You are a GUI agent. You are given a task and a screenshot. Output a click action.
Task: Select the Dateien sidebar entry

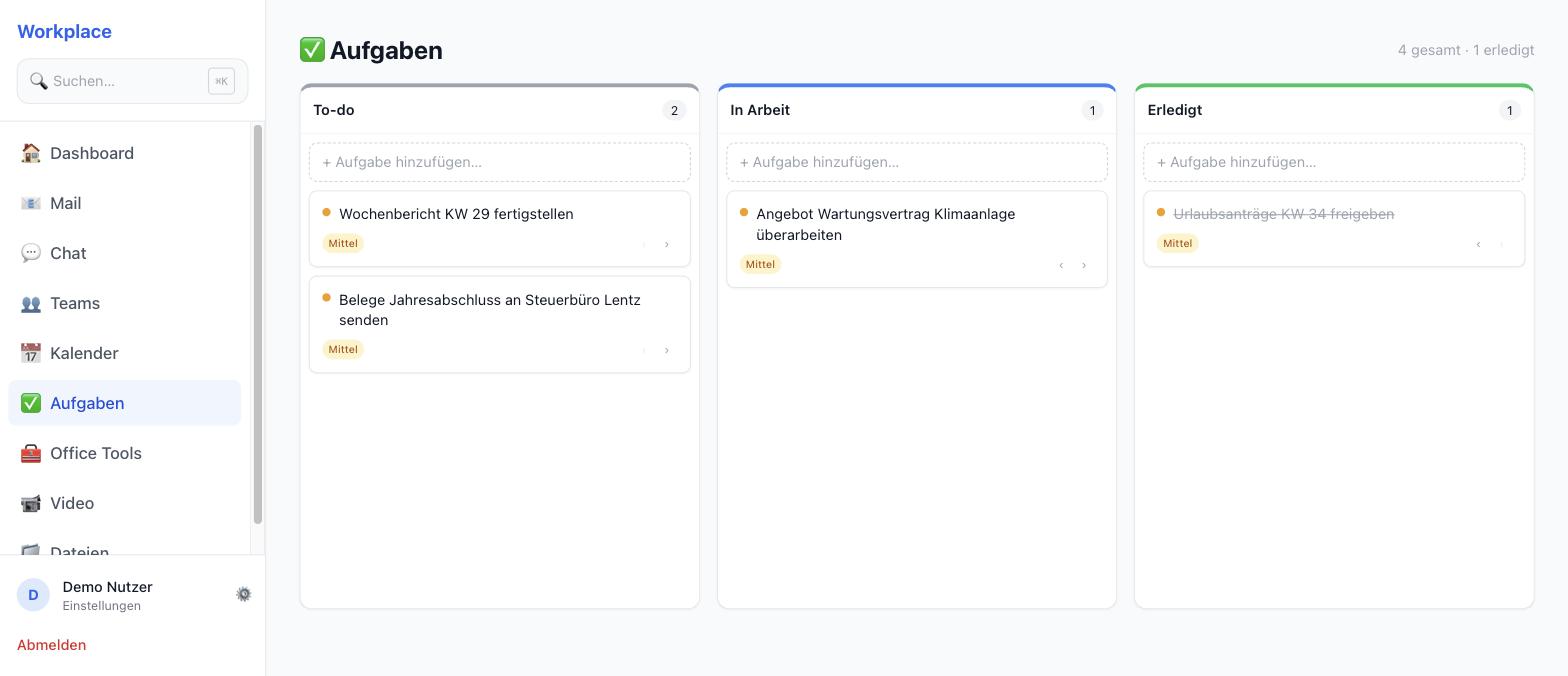click(124, 549)
